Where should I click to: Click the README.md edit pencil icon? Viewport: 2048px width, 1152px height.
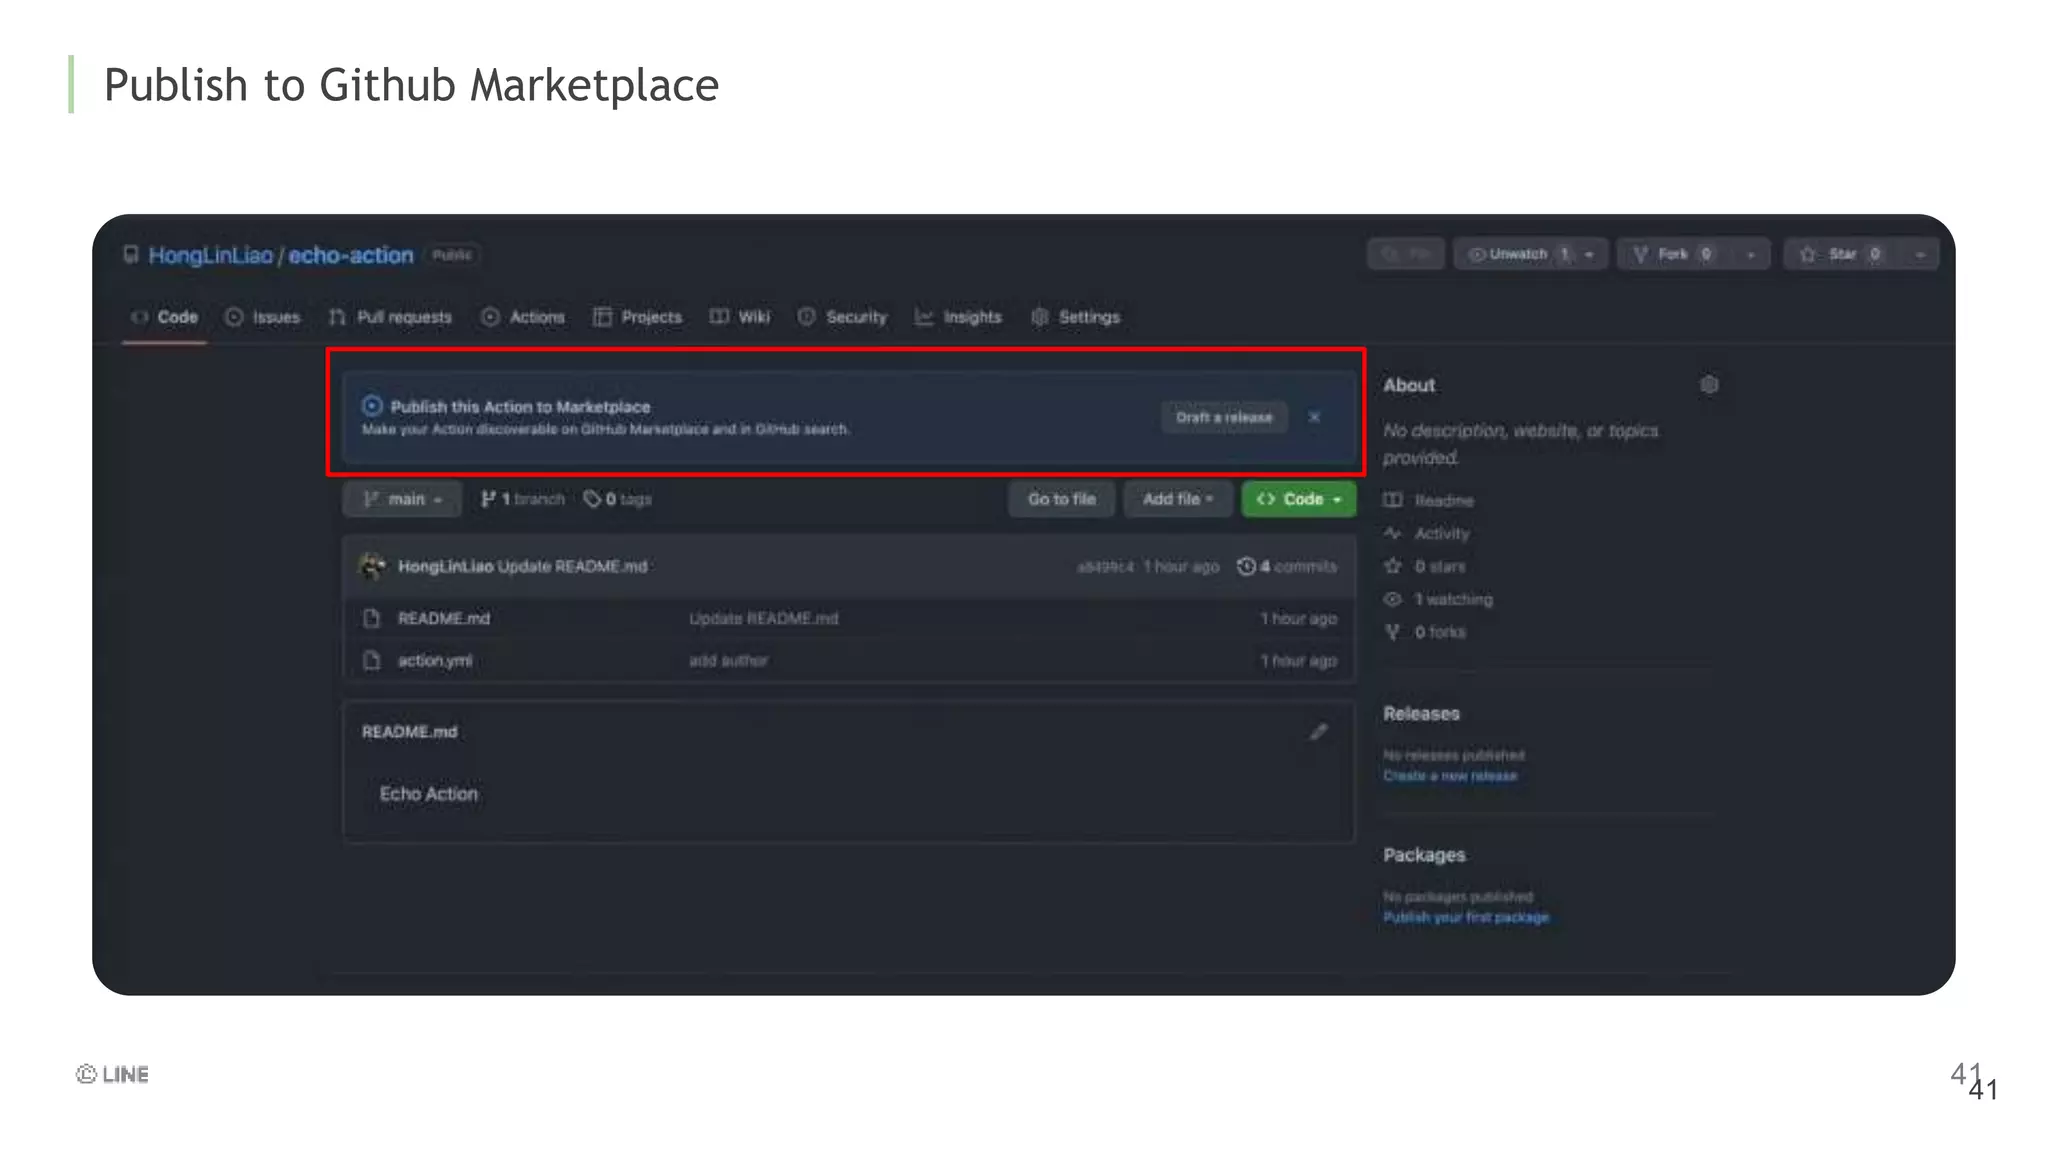pos(1319,732)
